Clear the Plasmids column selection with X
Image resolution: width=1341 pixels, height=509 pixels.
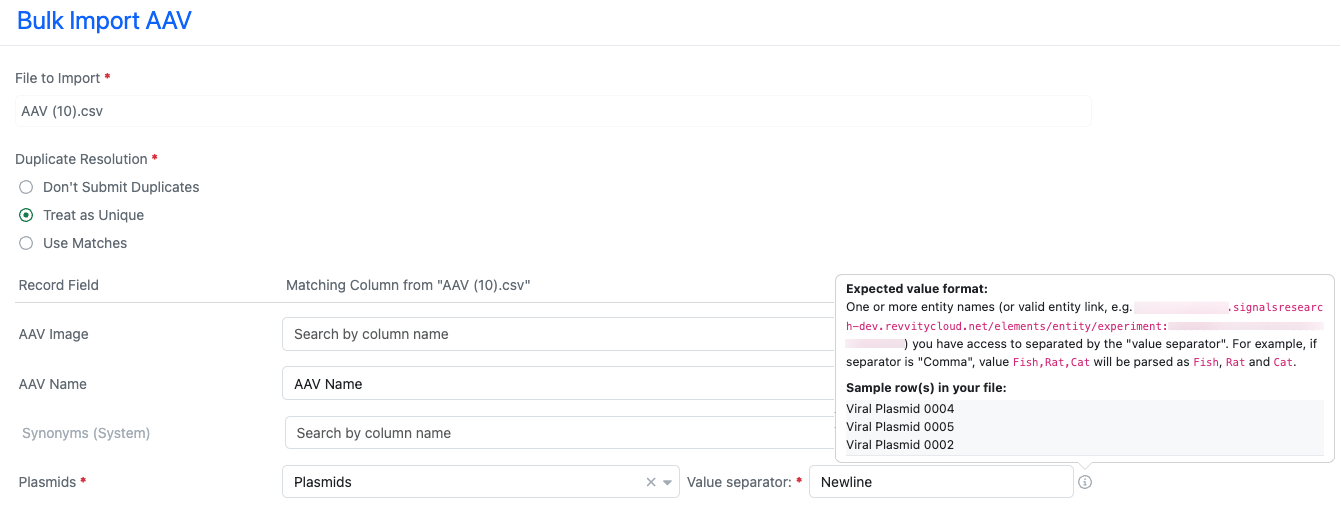click(651, 482)
